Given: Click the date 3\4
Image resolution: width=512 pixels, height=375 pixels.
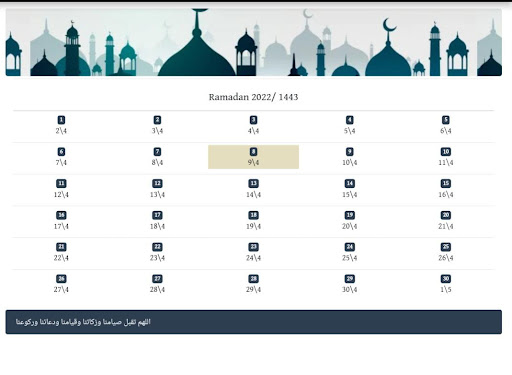Looking at the screenshot, I should (x=157, y=131).
